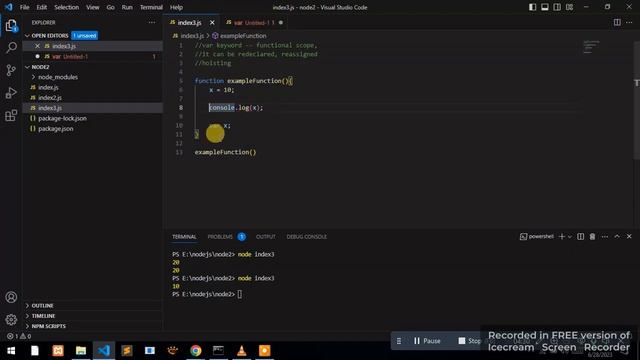The width and height of the screenshot is (640, 360).
Task: Open the Run menu
Action: (x=127, y=7)
